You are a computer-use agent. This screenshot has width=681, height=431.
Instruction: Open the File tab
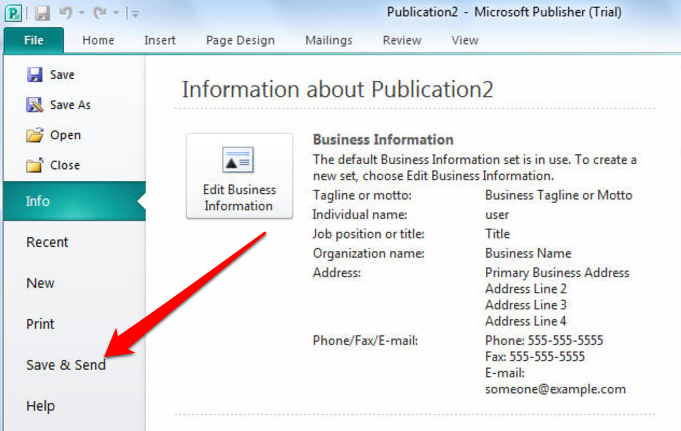pos(34,40)
